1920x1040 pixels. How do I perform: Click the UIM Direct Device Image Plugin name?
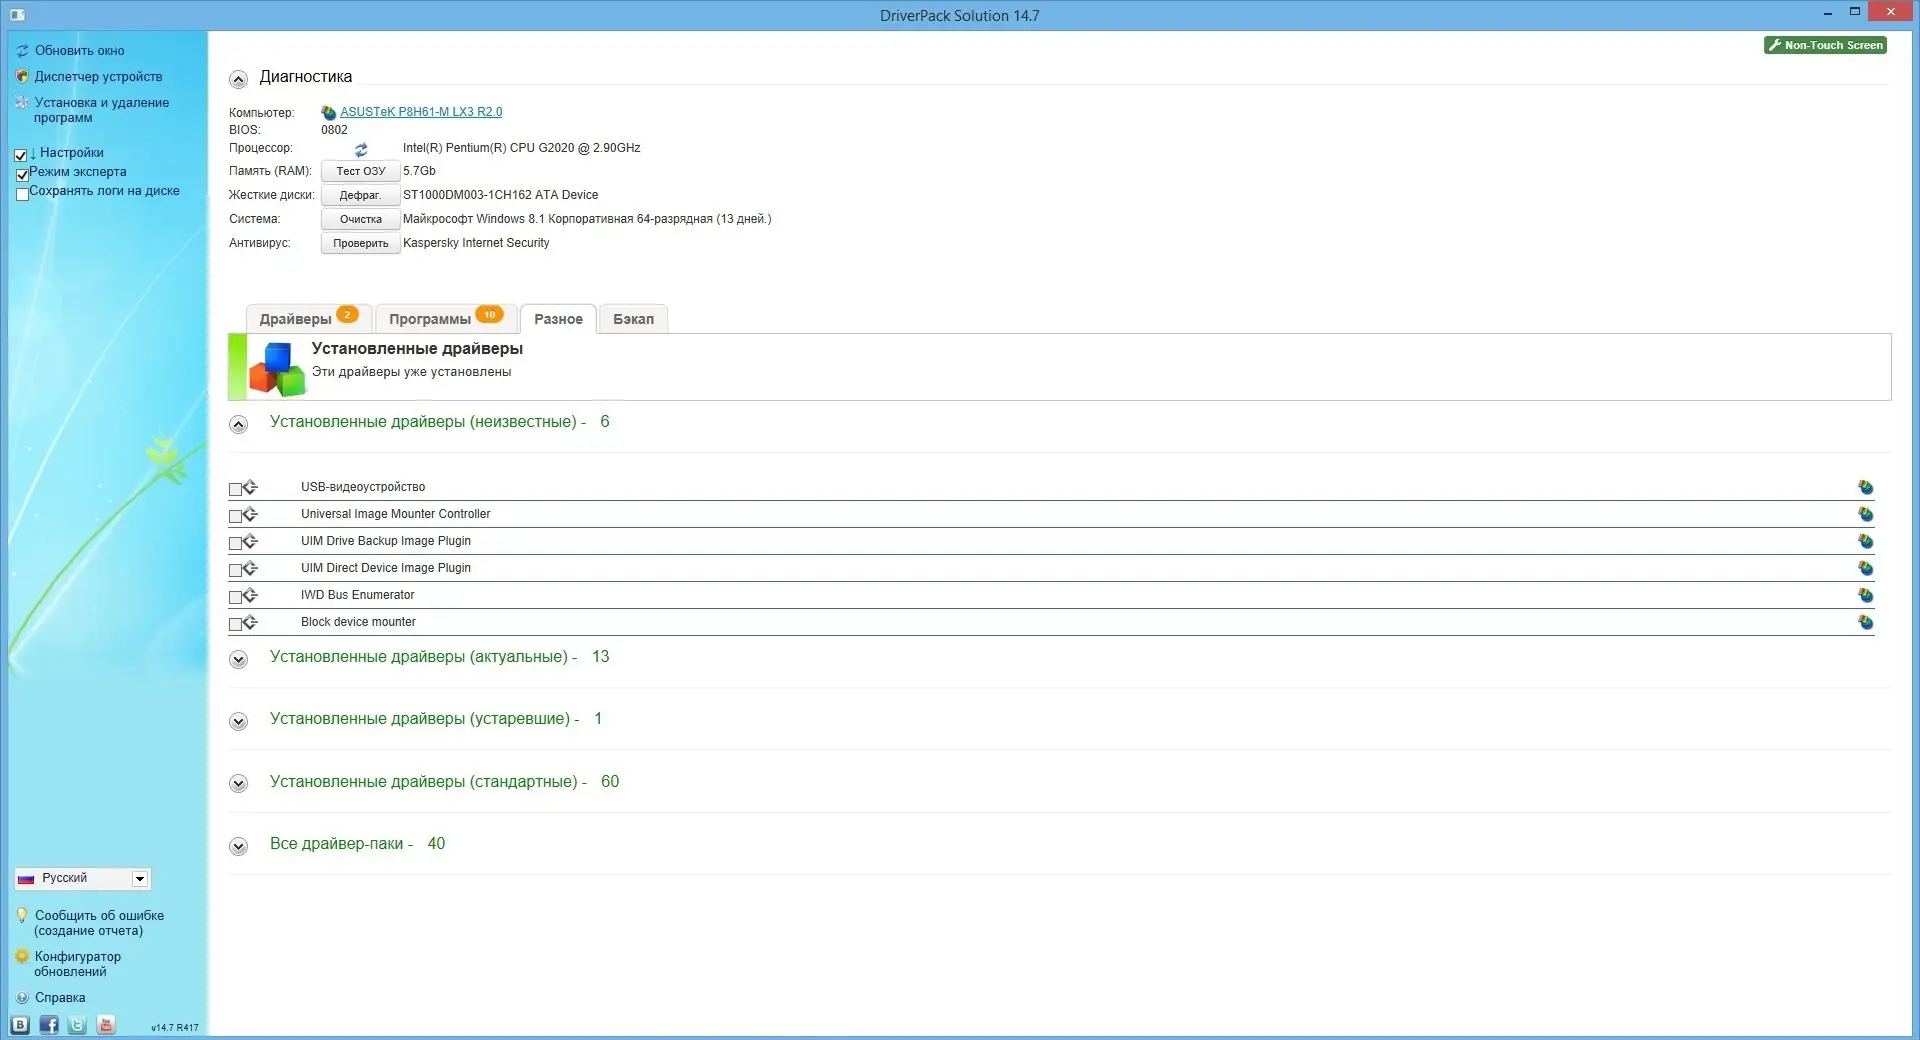pyautogui.click(x=386, y=568)
